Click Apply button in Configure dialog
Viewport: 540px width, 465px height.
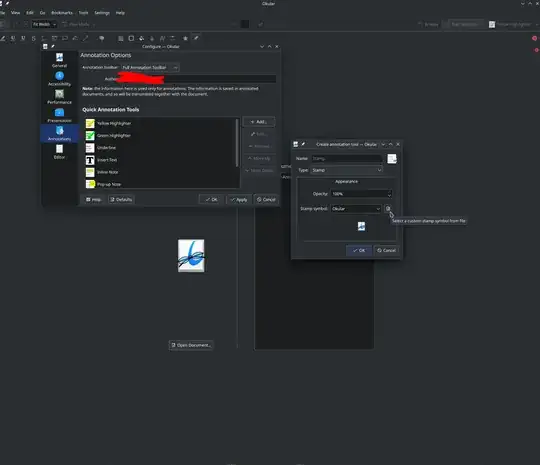click(x=239, y=199)
